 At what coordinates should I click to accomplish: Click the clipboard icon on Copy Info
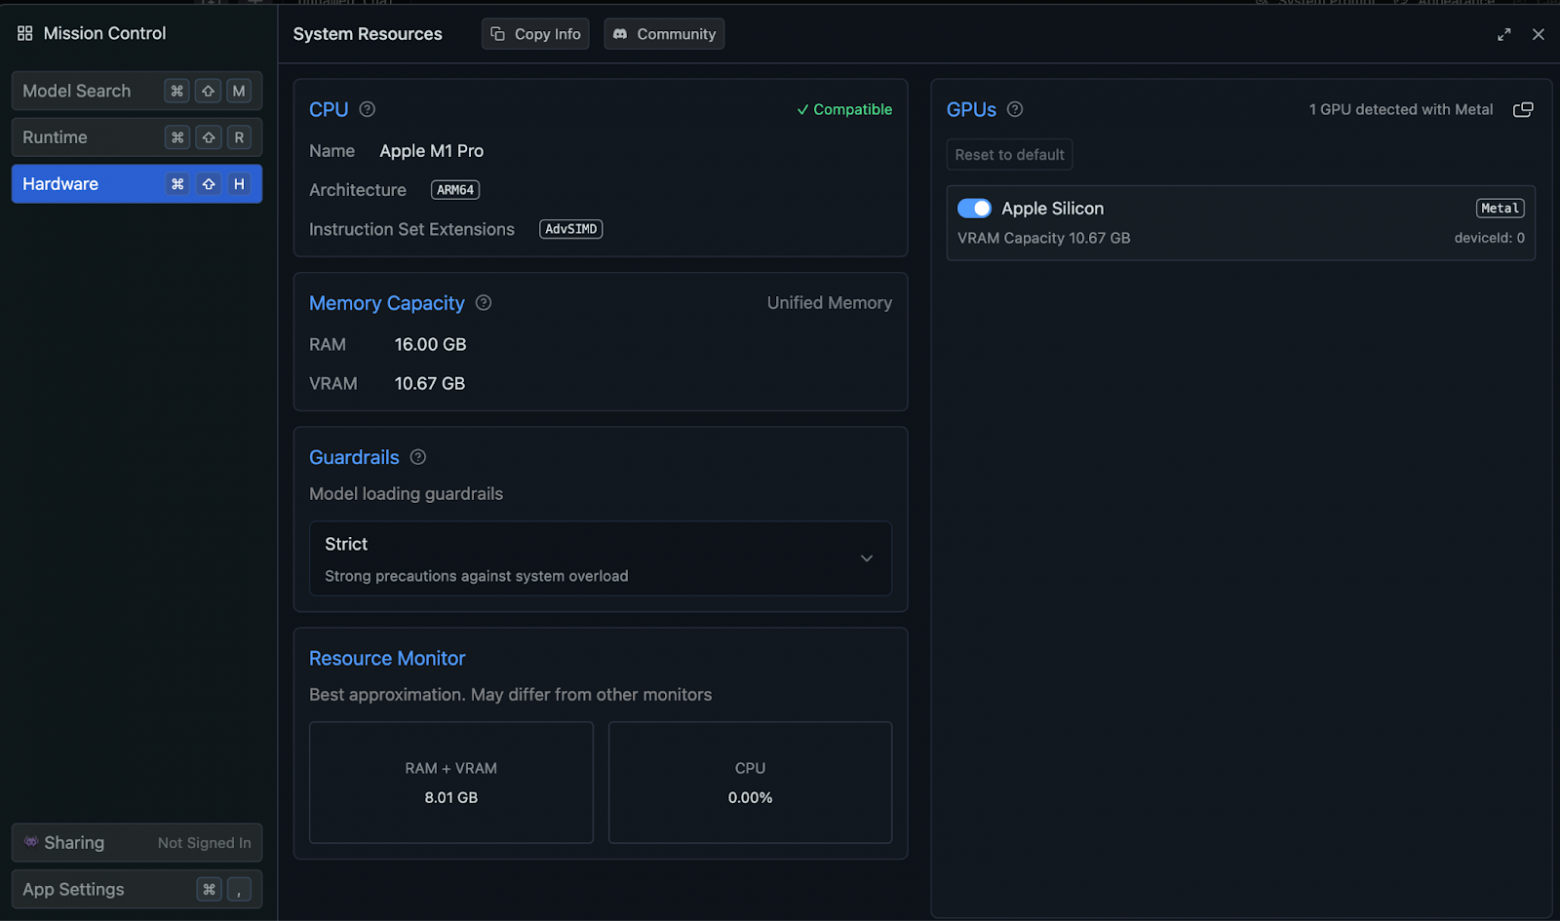coord(497,33)
